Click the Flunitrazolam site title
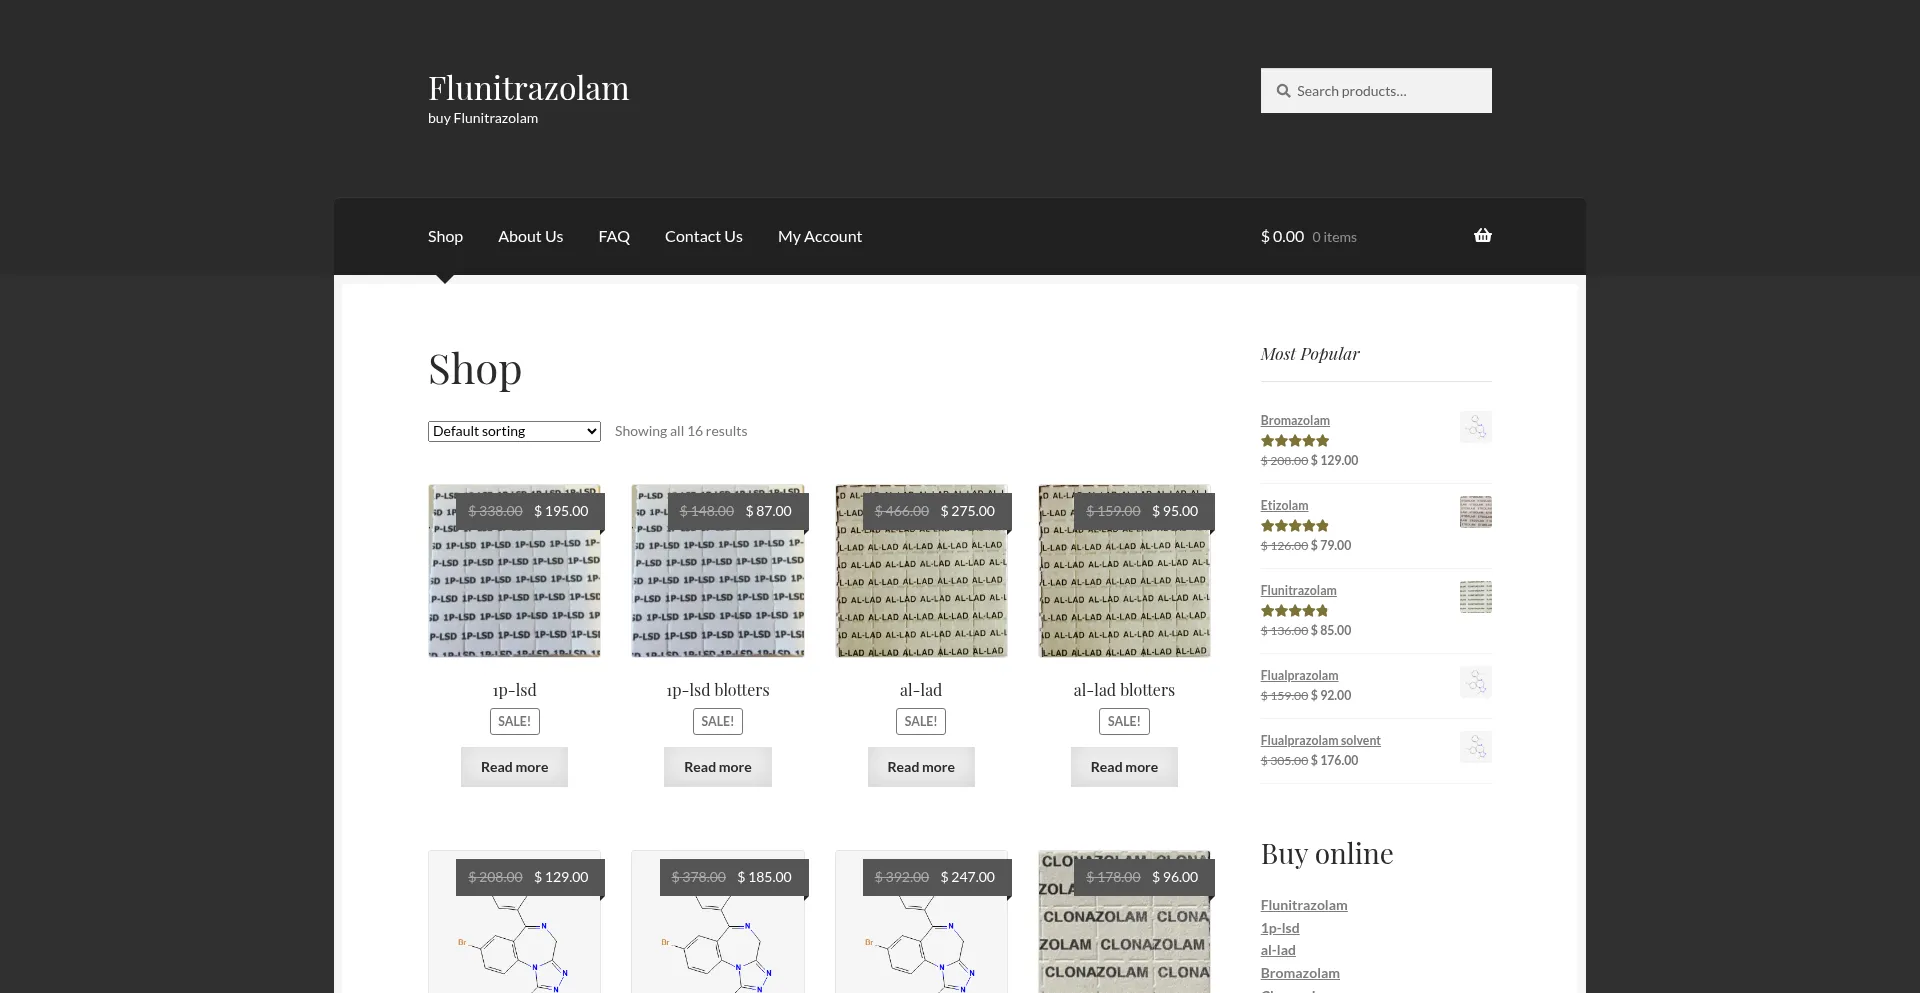This screenshot has width=1920, height=993. [x=529, y=88]
